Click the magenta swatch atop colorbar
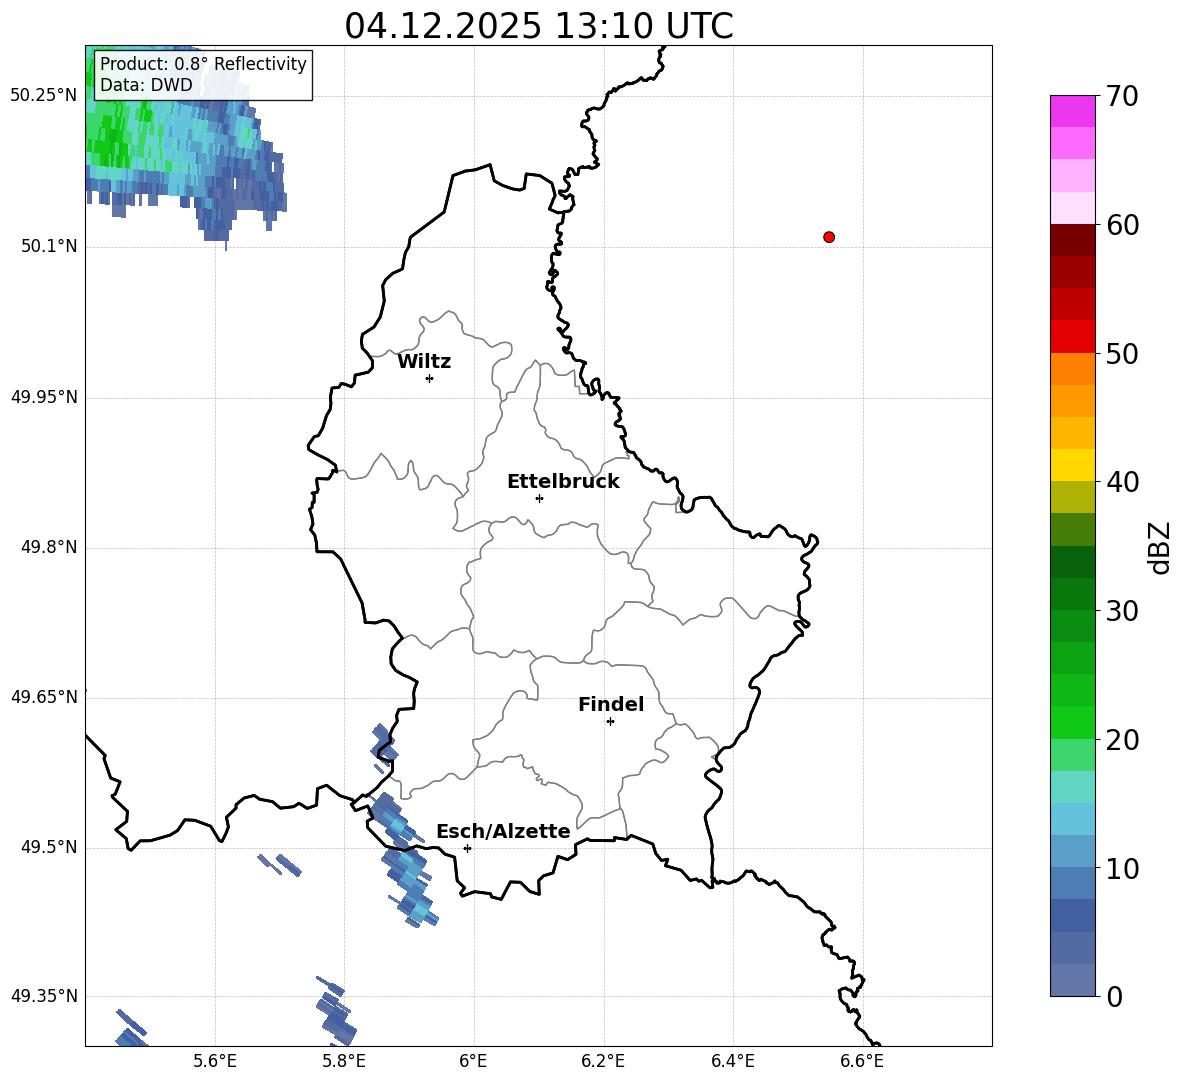This screenshot has width=1184, height=1081. coord(1072,111)
